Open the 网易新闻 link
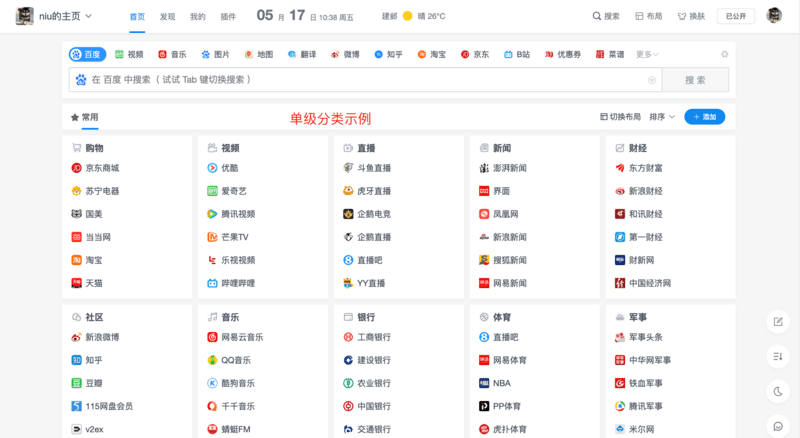 [503, 283]
